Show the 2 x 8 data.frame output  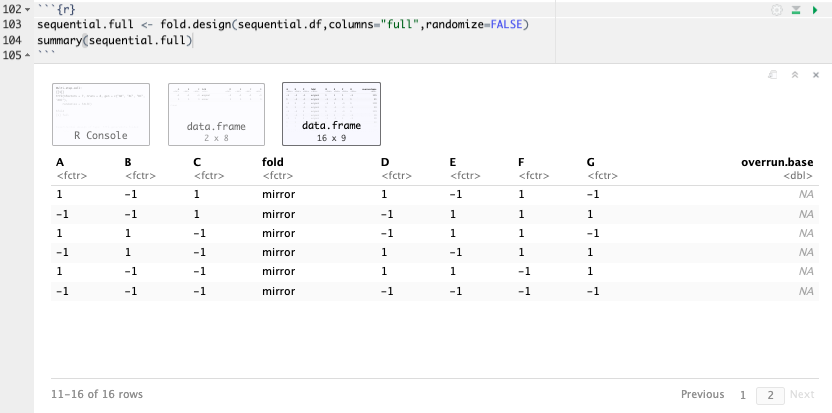pyautogui.click(x=216, y=113)
